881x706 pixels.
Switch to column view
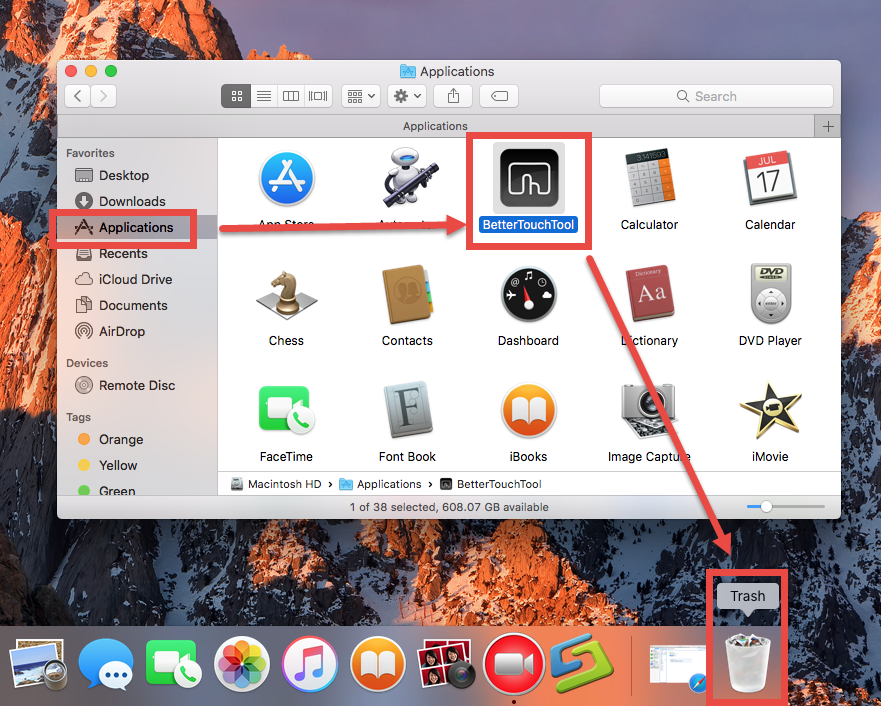[290, 96]
